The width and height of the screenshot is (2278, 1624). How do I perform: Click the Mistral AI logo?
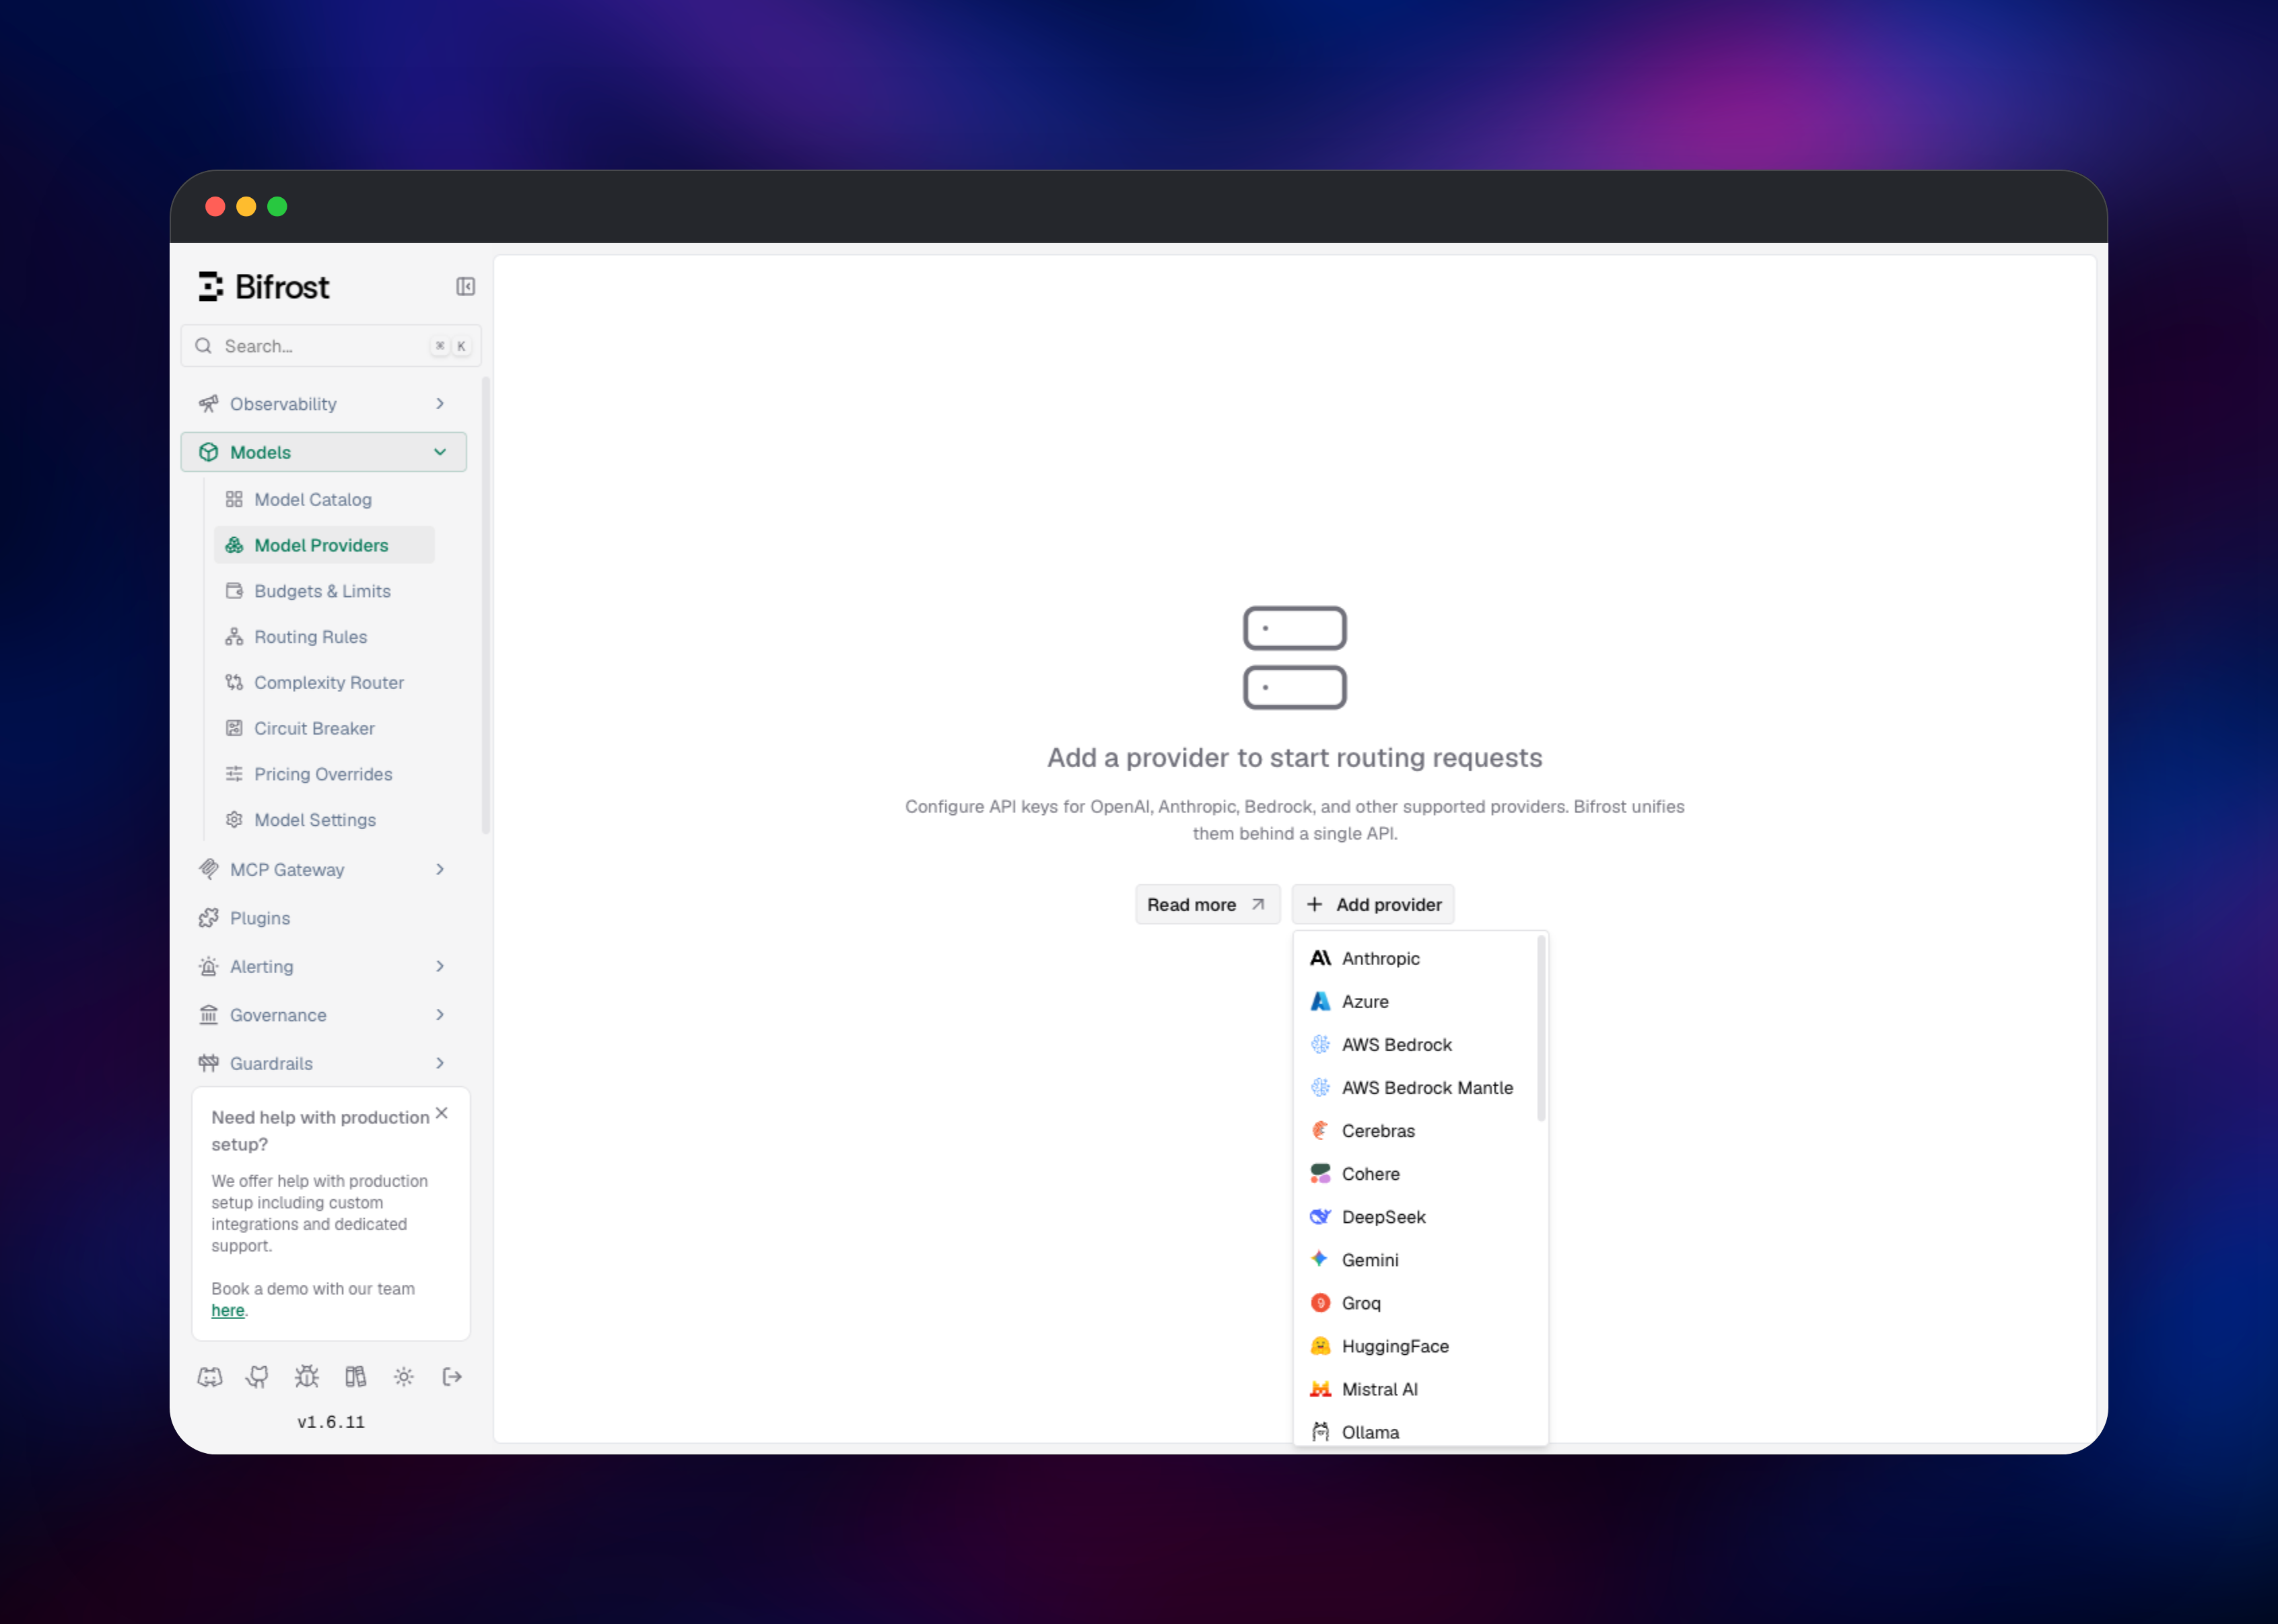tap(1320, 1389)
